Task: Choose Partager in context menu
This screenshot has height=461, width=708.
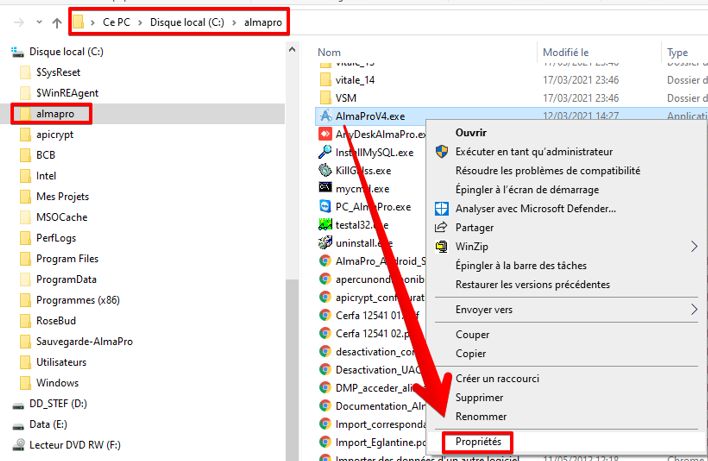Action: [474, 228]
